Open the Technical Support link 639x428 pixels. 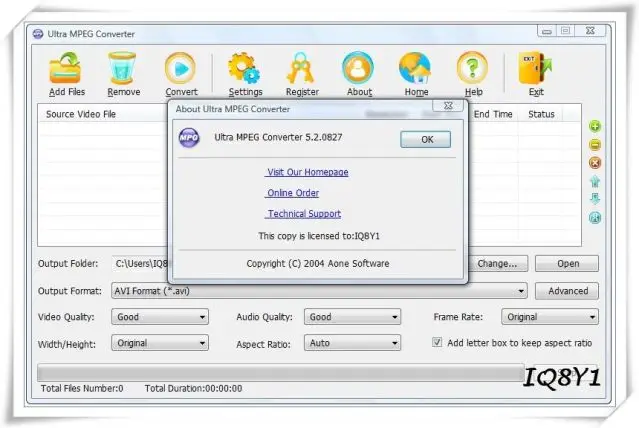[x=303, y=214]
